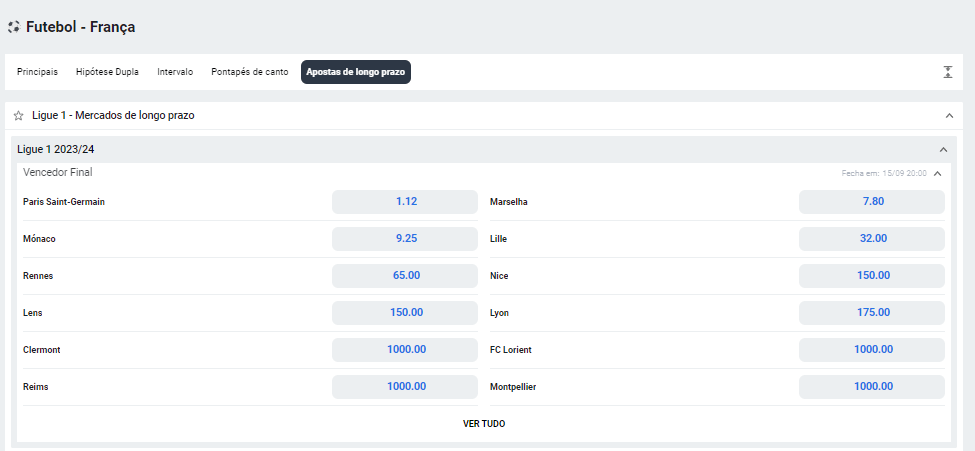This screenshot has width=975, height=451.
Task: Select the Intervalo tab
Action: [x=175, y=72]
